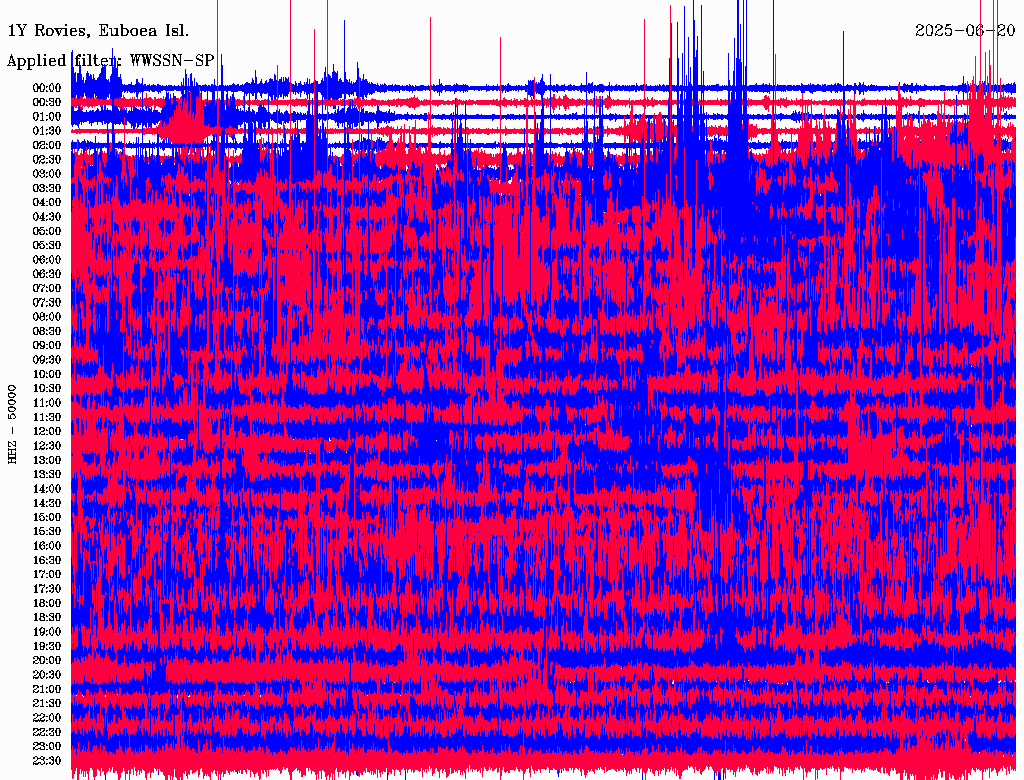Click the 22:30 time label

tap(47, 732)
